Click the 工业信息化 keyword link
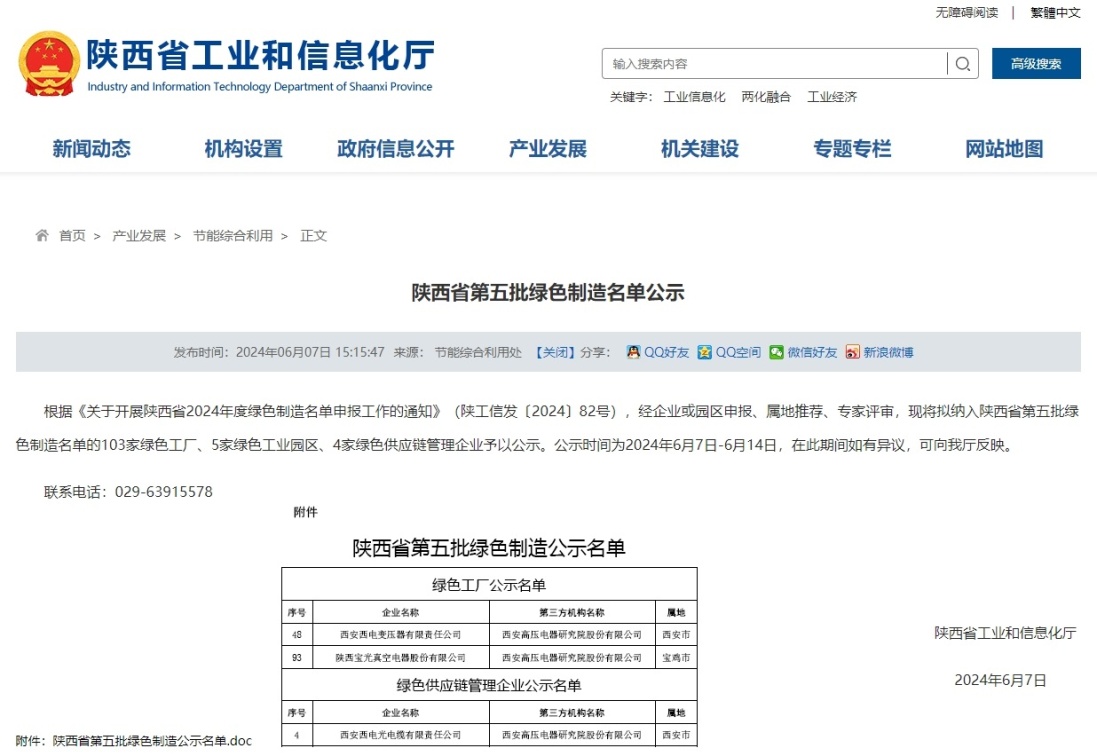Screen dimensions: 1097x756 pos(694,97)
